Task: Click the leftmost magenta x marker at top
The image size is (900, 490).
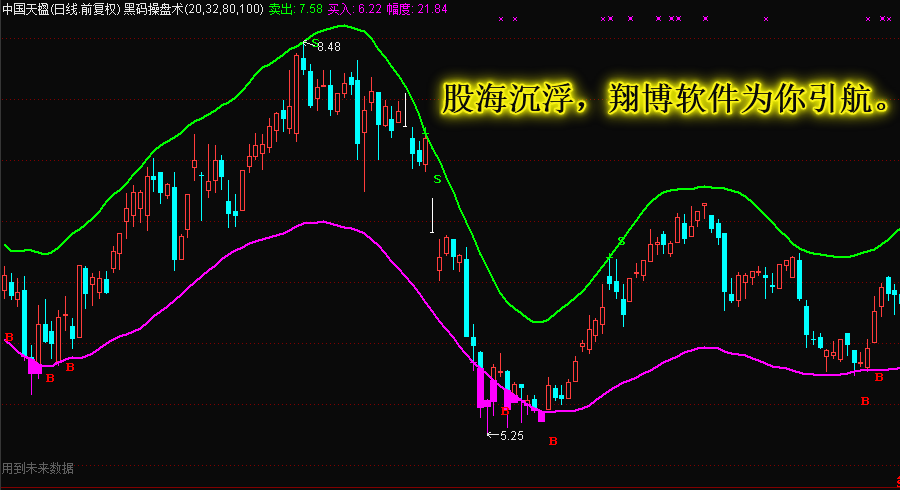Action: 500,19
